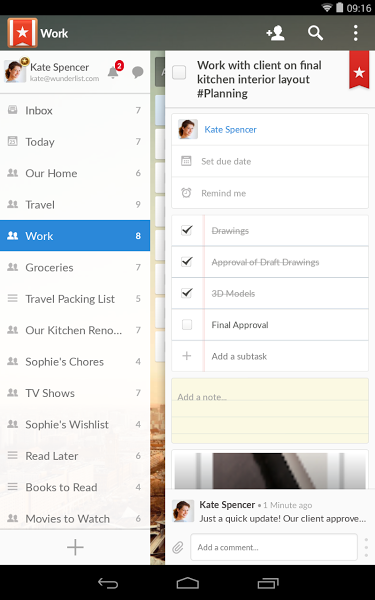Tap the Wunderlist app logo icon
Viewport: 375px width, 600px height.
click(23, 33)
